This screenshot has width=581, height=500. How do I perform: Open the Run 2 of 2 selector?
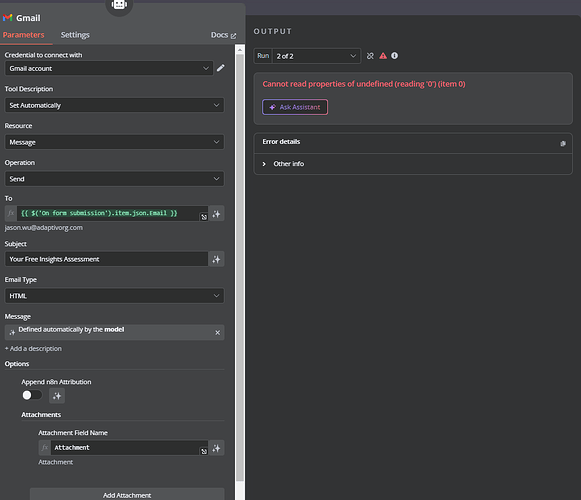click(316, 56)
